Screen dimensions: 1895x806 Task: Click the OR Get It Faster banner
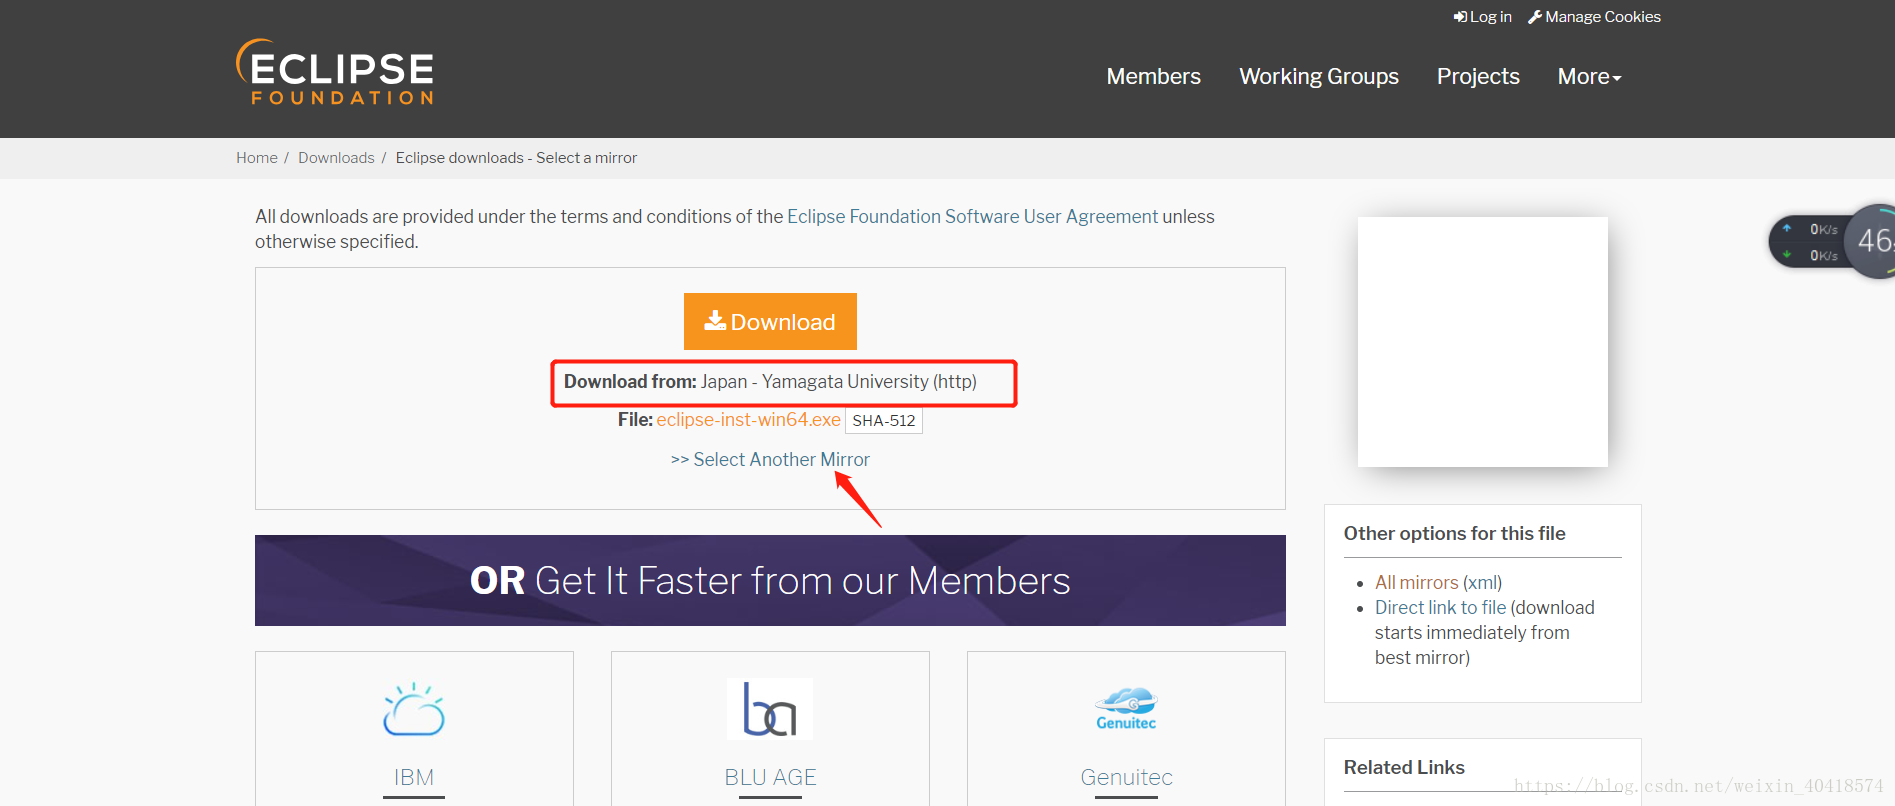[770, 580]
